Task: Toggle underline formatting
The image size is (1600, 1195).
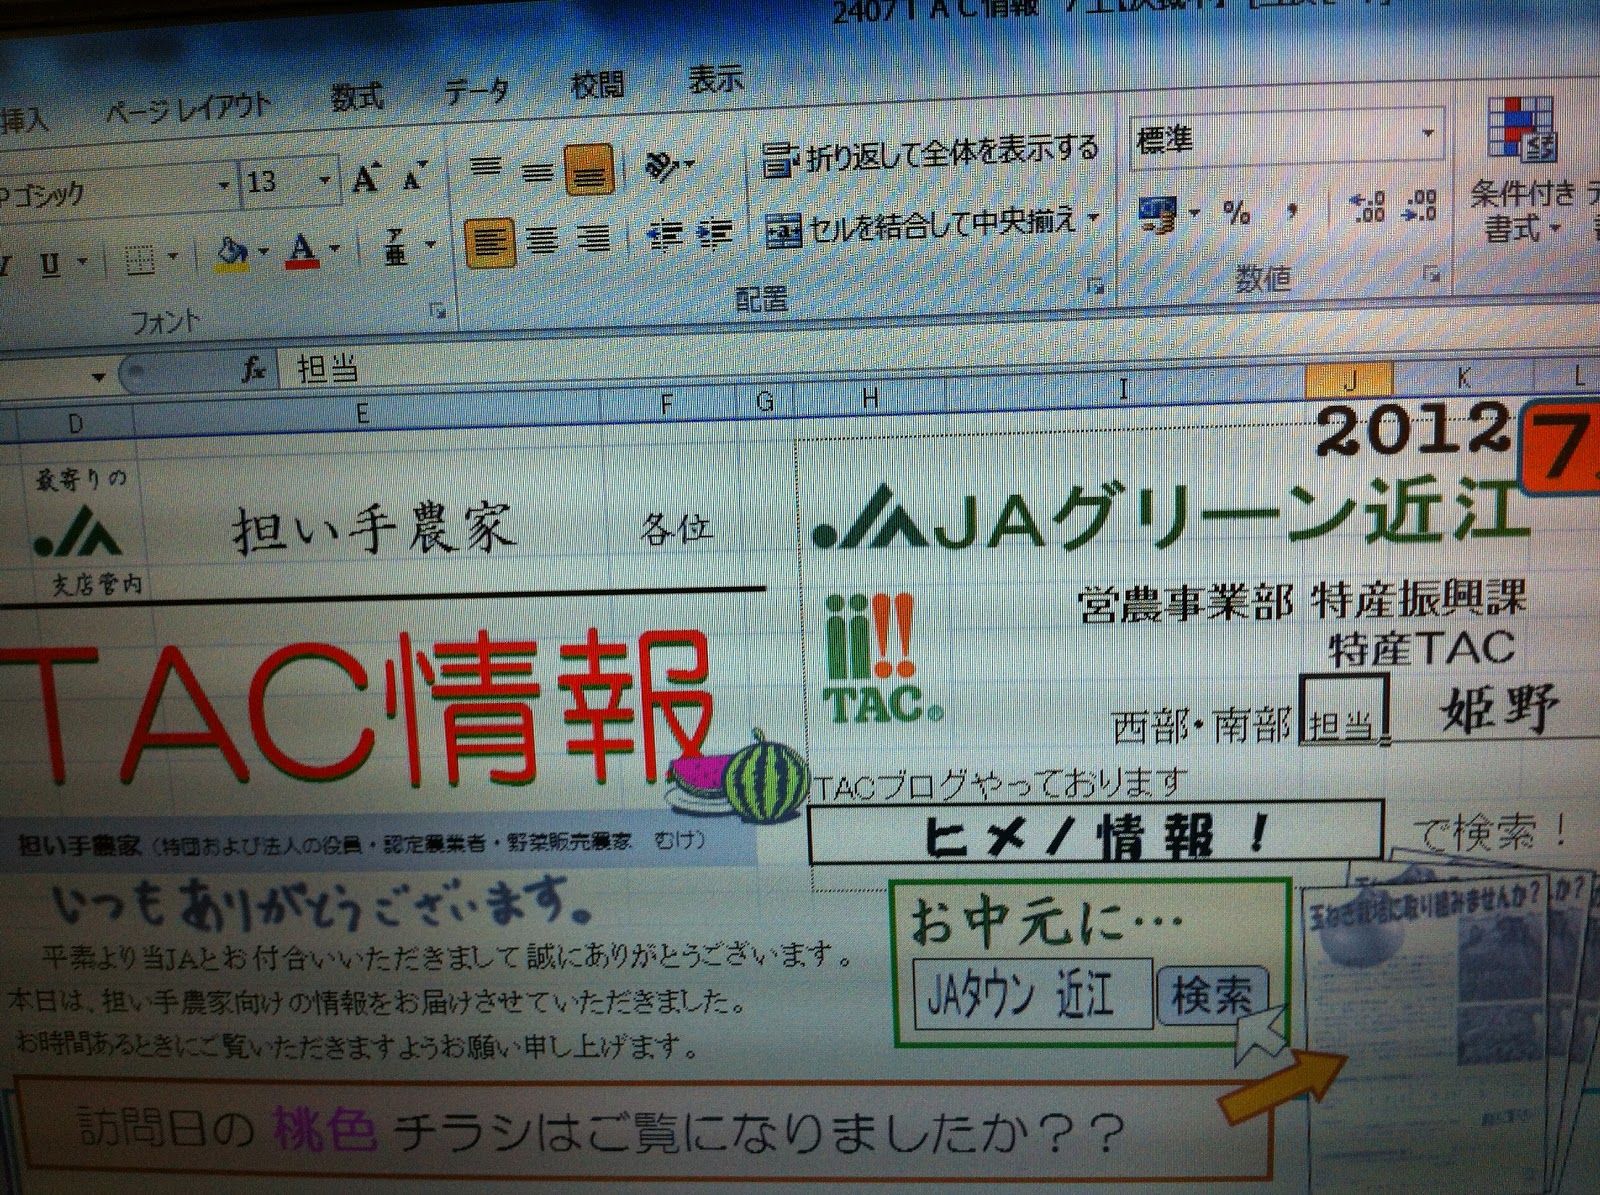Action: pos(50,264)
